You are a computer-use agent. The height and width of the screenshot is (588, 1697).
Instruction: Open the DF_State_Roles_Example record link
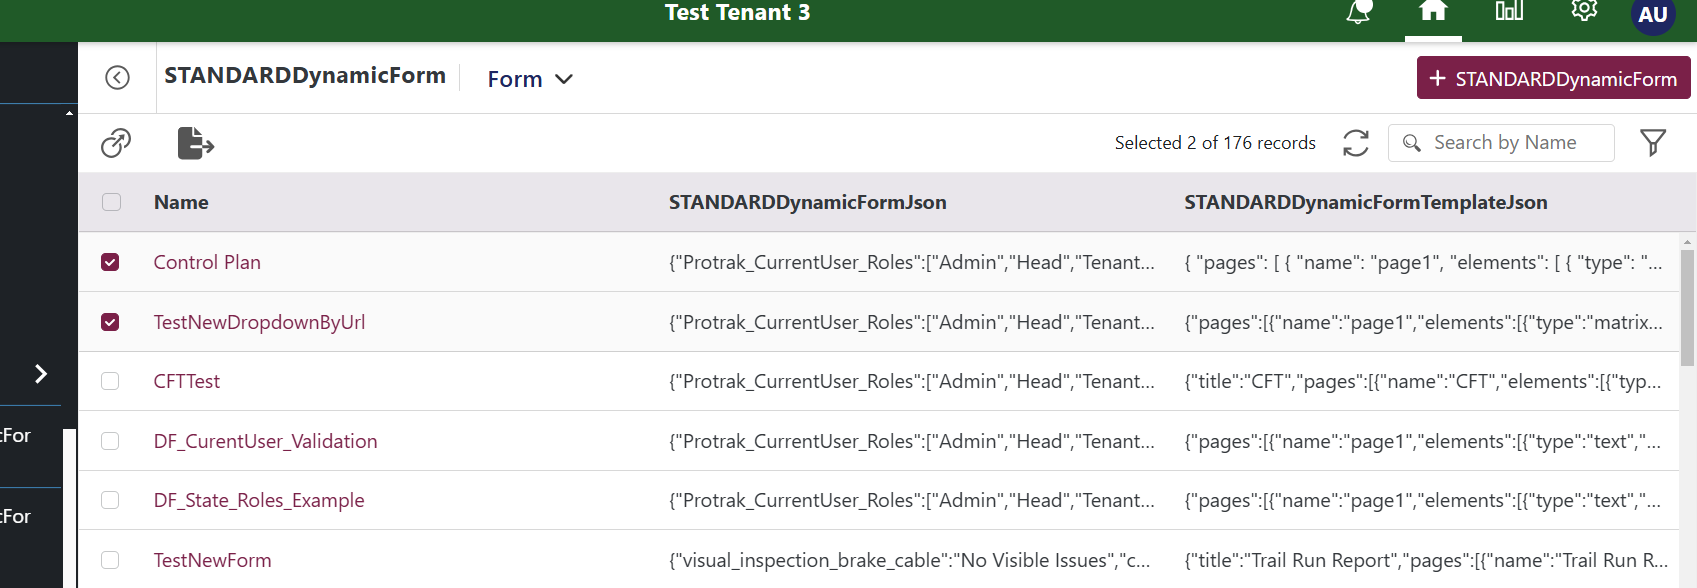pos(259,500)
